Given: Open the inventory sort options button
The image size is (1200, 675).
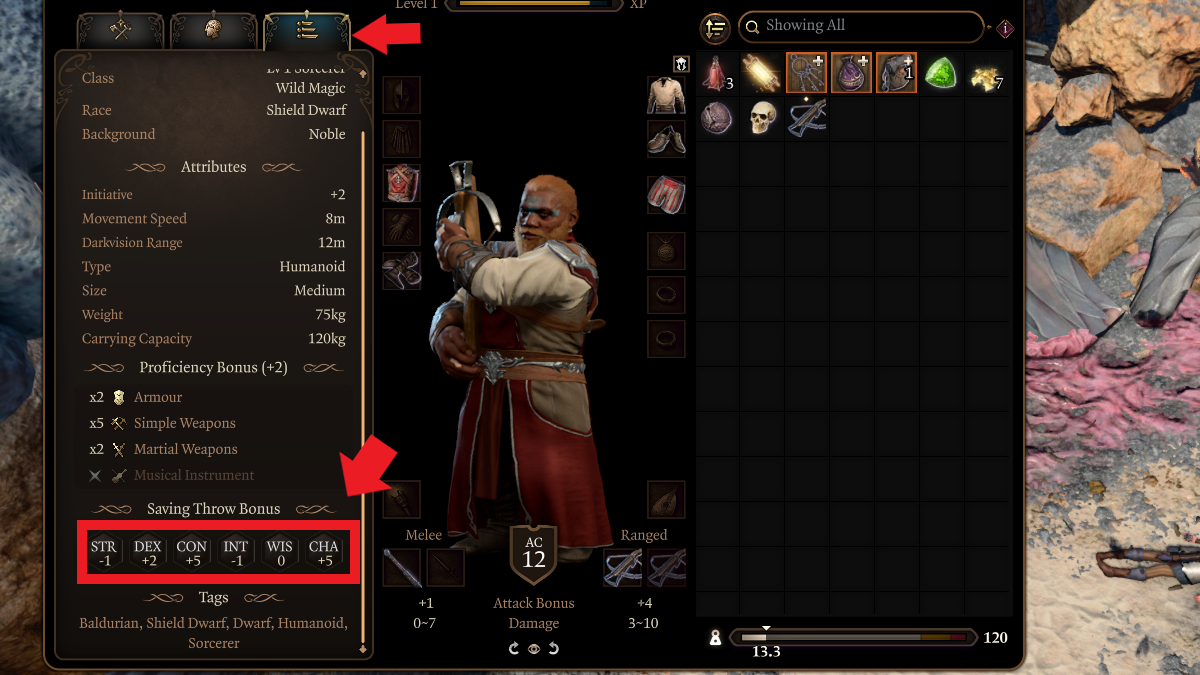Looking at the screenshot, I should pyautogui.click(x=714, y=28).
